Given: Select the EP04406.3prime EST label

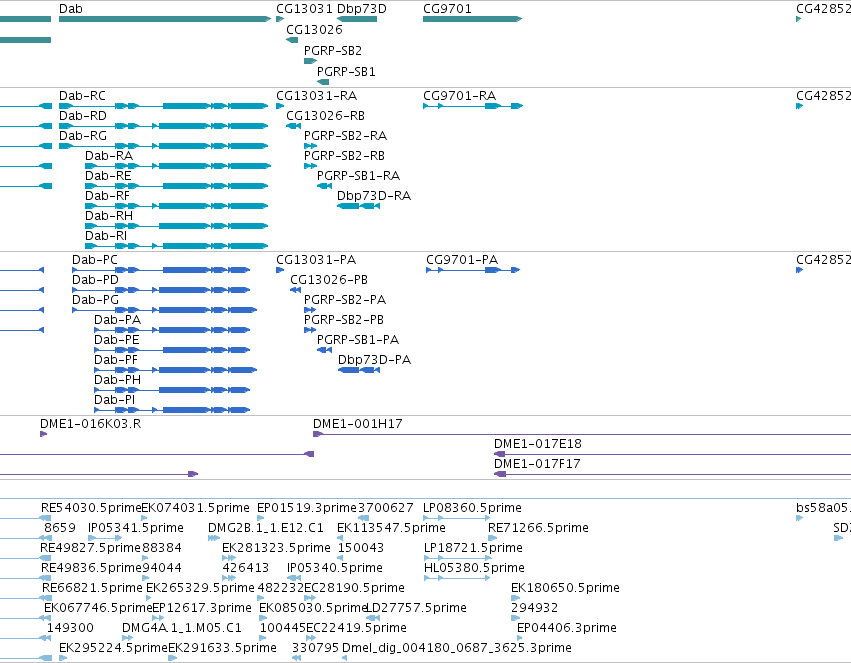Looking at the screenshot, I should tap(567, 629).
